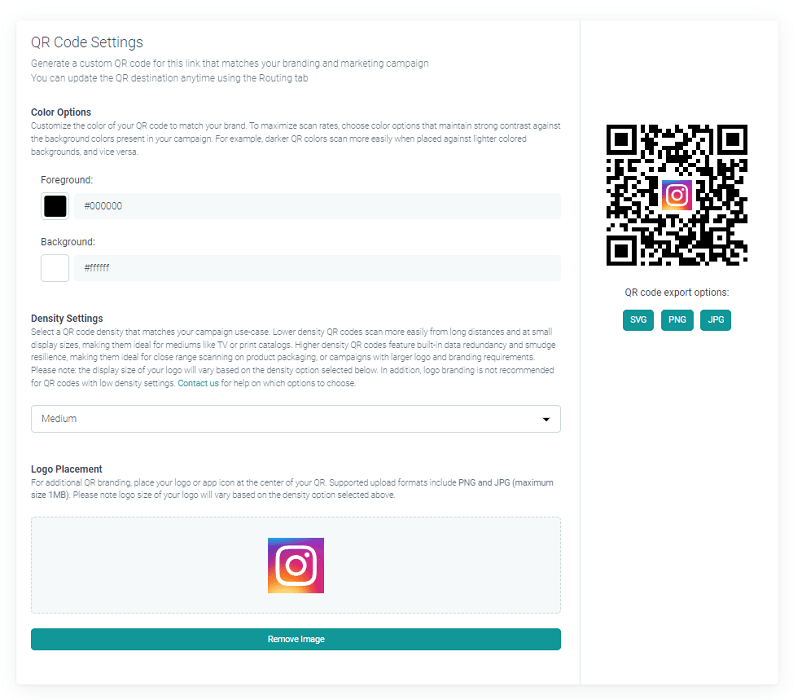Click the Color Options section title

point(61,112)
